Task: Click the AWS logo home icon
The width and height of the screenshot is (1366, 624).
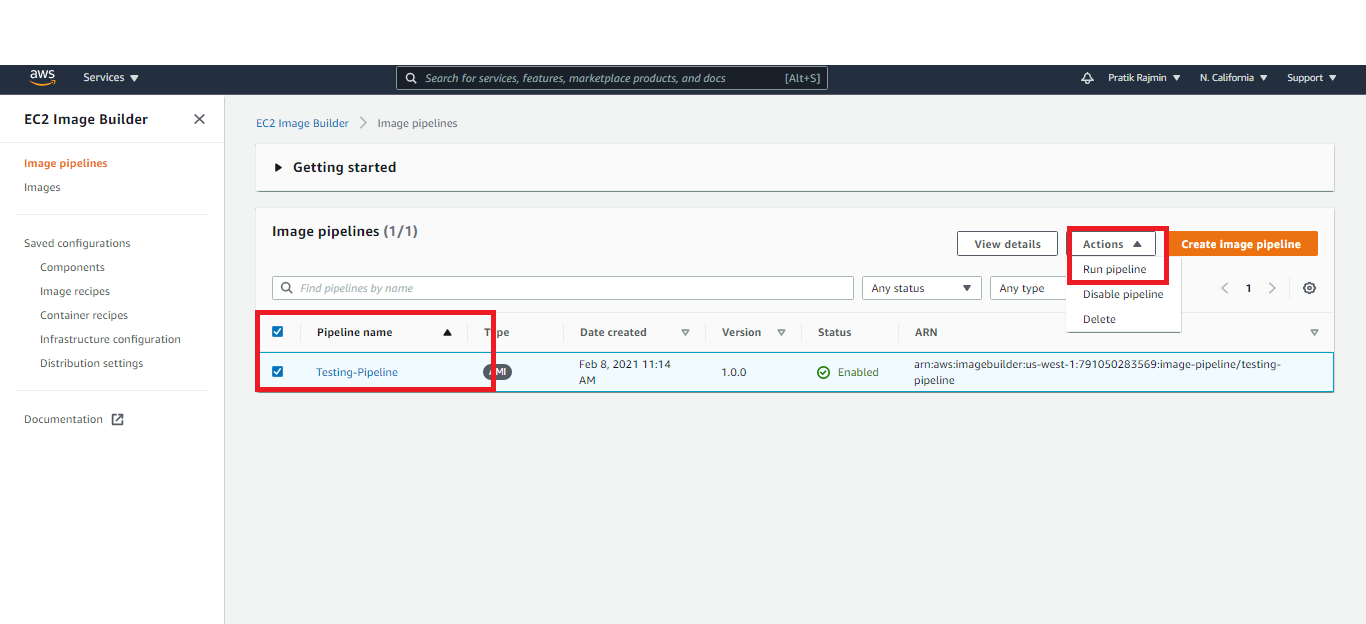Action: point(42,77)
